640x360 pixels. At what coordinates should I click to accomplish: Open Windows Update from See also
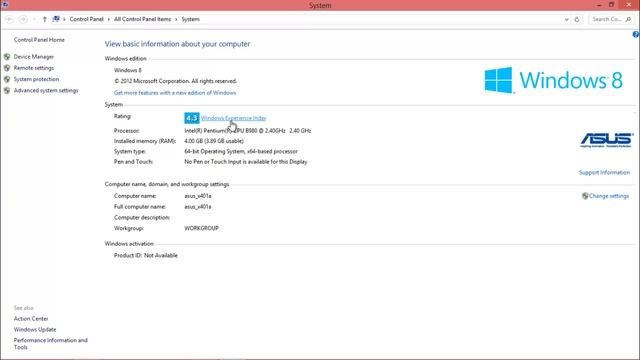[x=35, y=329]
